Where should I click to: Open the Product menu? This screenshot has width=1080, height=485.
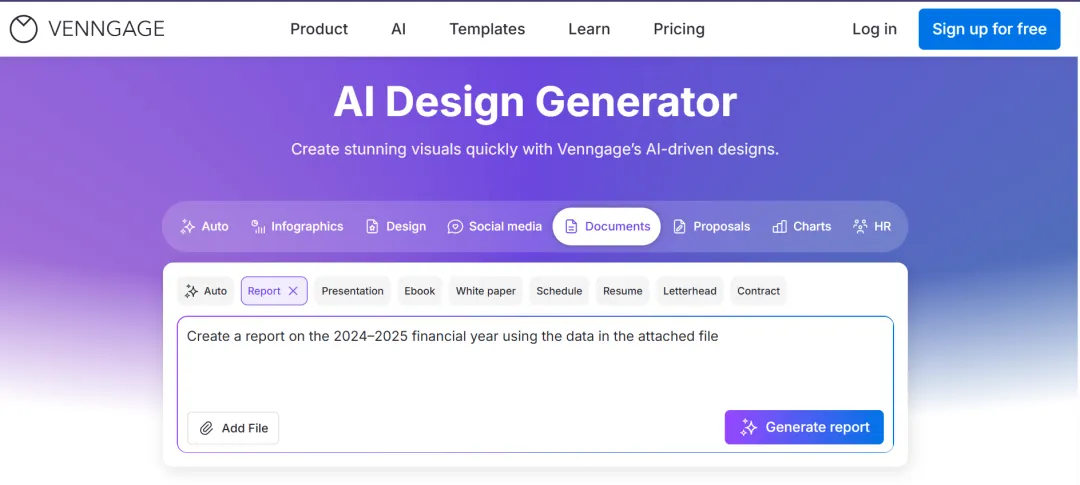click(x=319, y=29)
